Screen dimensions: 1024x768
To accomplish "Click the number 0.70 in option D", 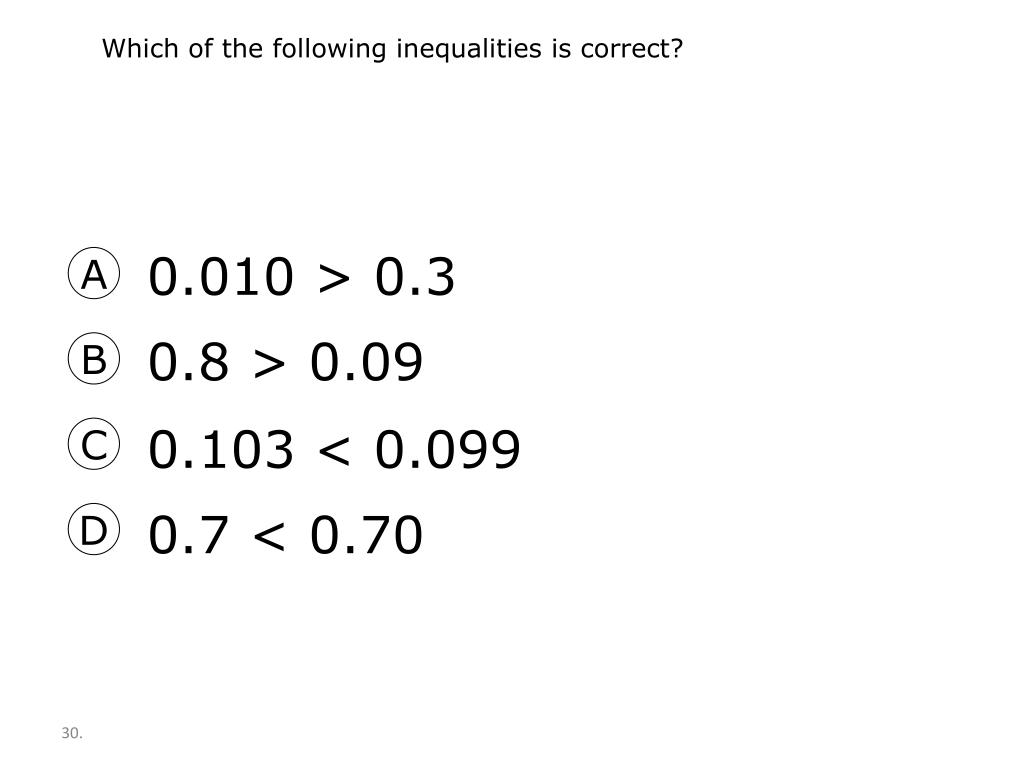I will (366, 535).
